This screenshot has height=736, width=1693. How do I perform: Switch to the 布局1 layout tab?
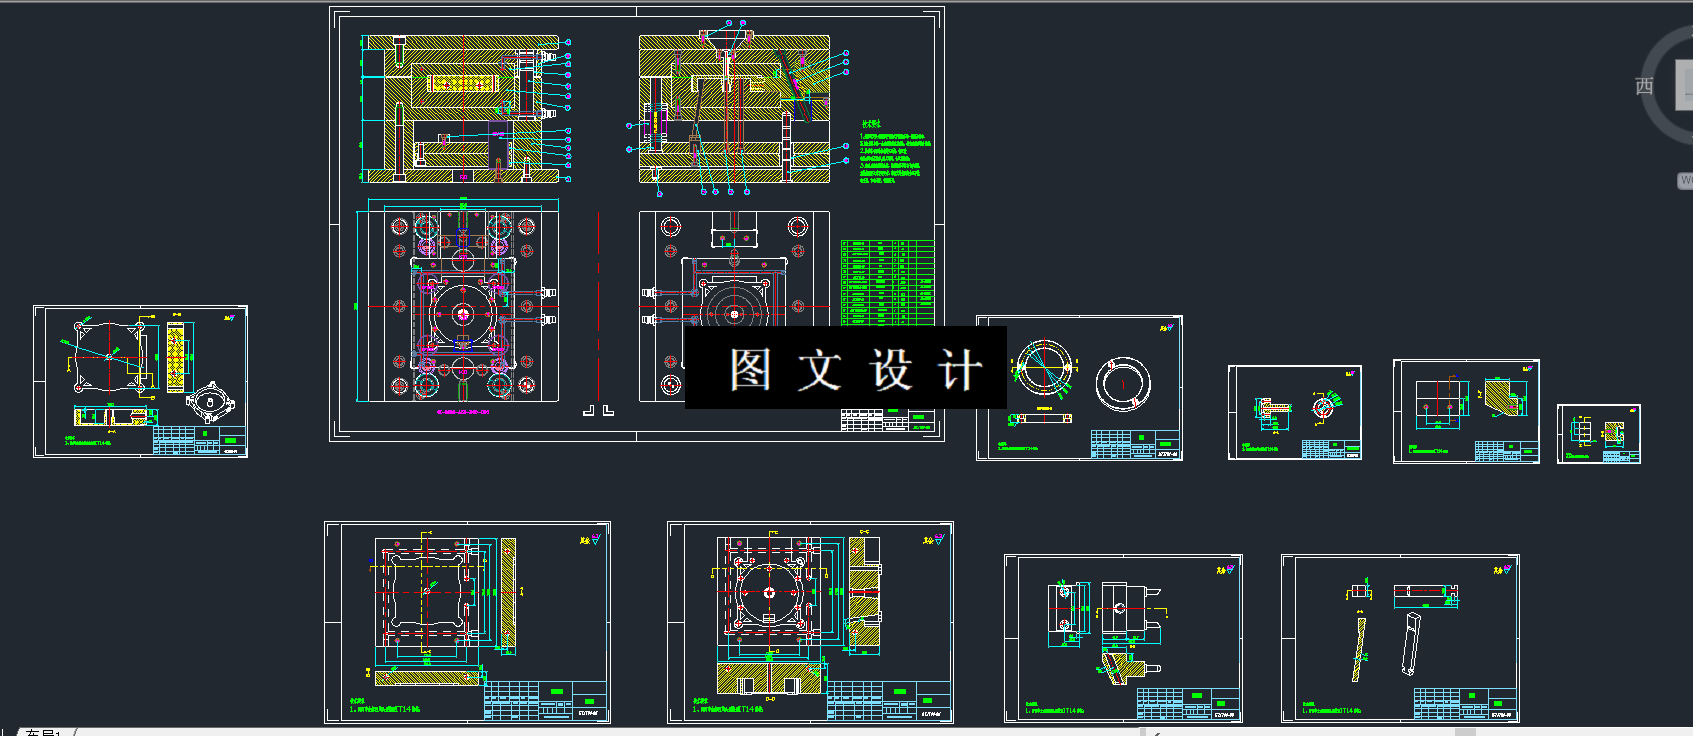click(x=42, y=732)
